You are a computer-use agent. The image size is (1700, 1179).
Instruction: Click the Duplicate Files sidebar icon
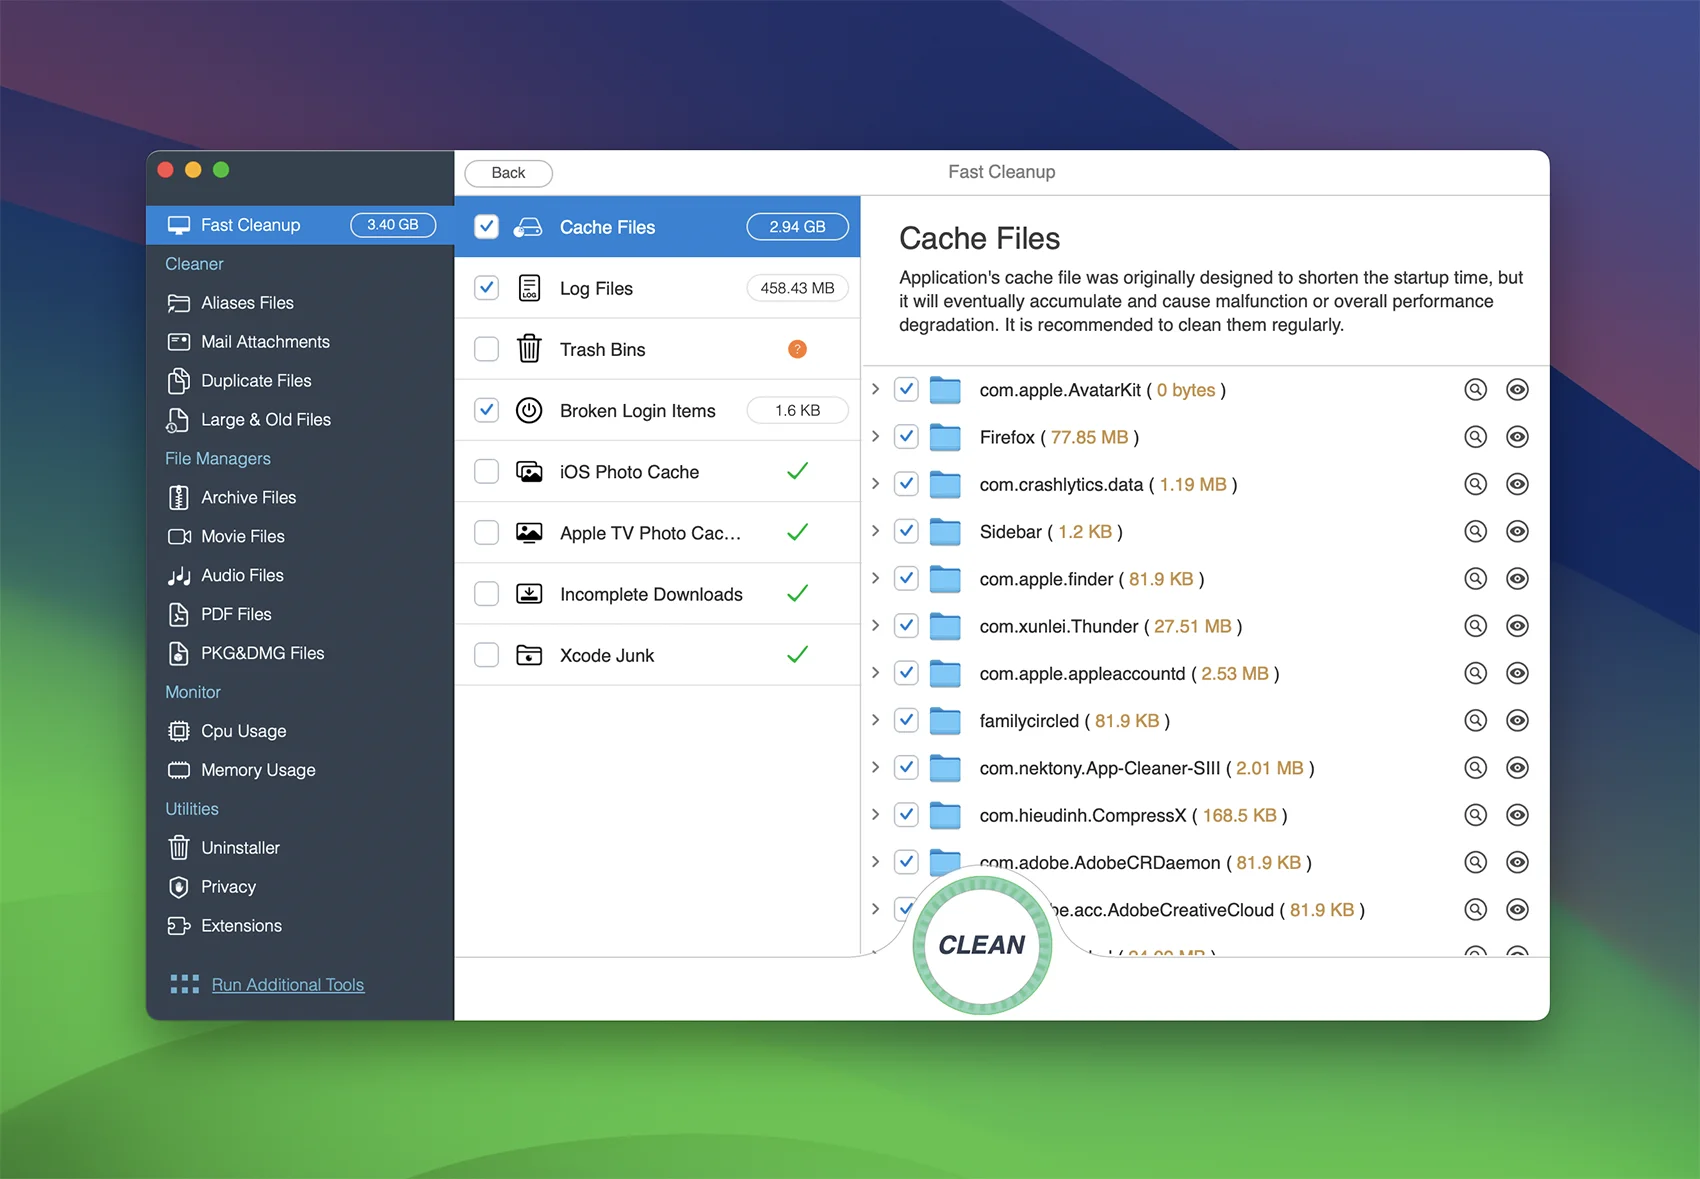click(179, 381)
